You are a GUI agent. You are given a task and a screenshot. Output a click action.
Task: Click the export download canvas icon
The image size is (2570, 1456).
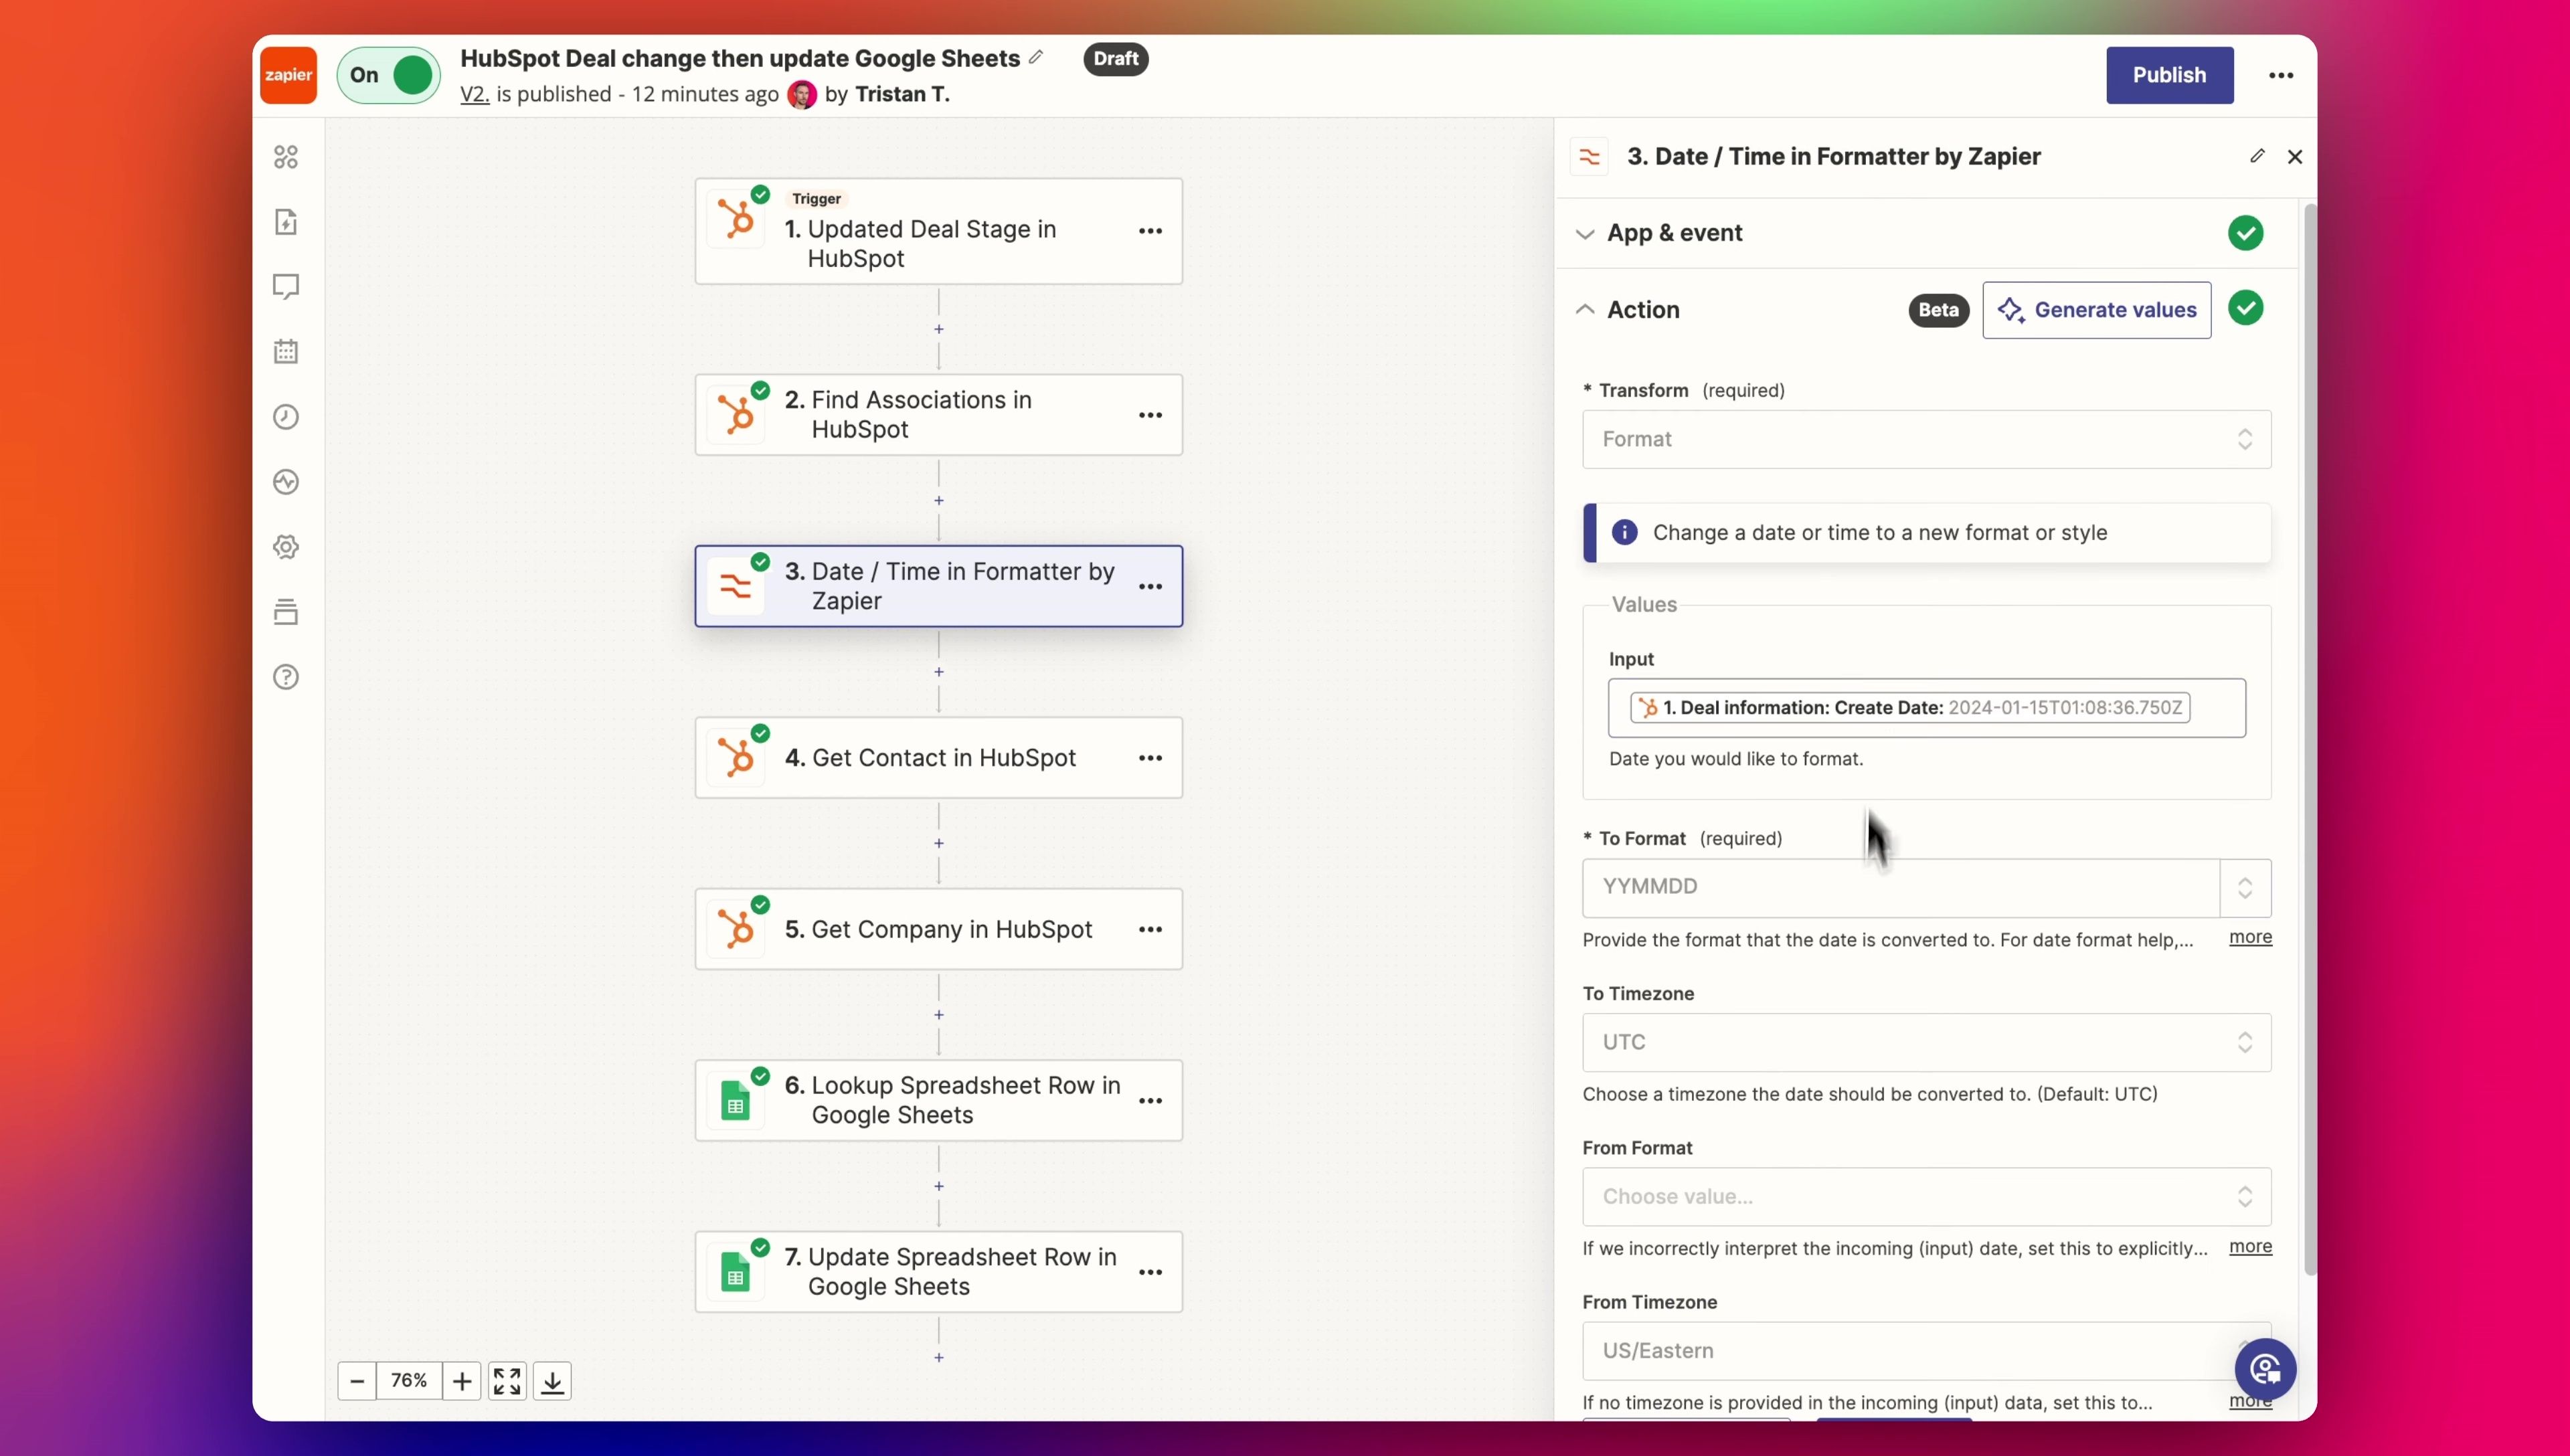coord(552,1381)
